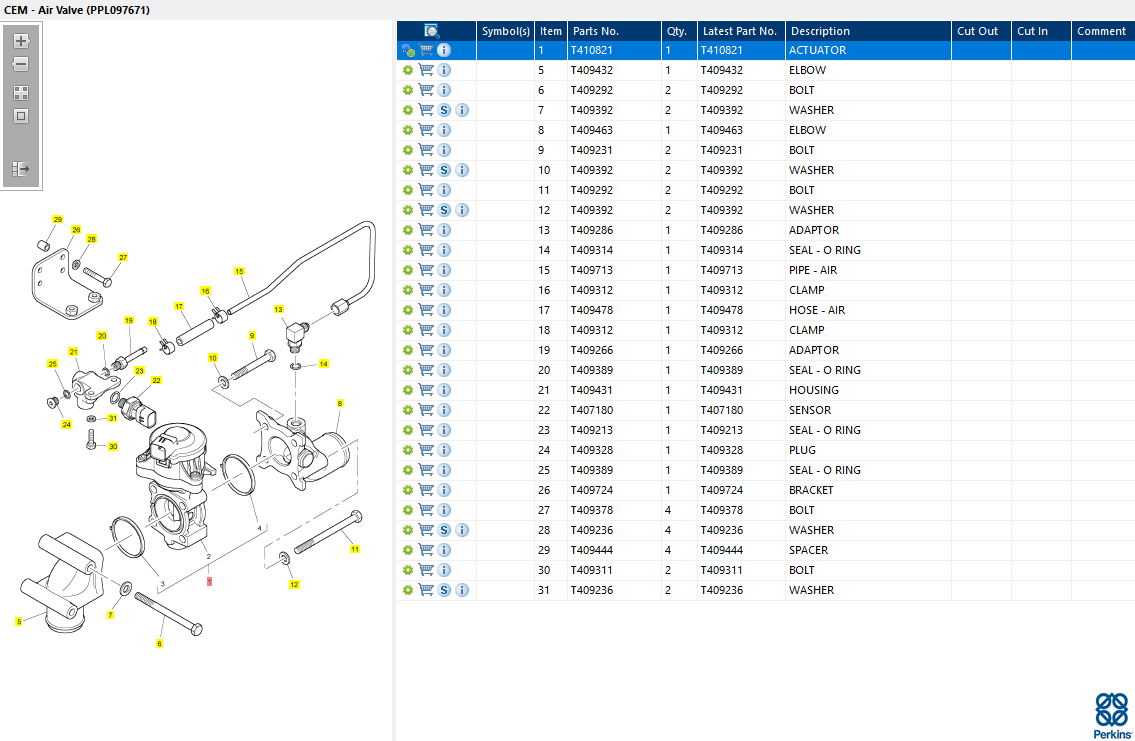Zoom out on the diagram
Screen dimensions: 1135x741
pos(21,64)
